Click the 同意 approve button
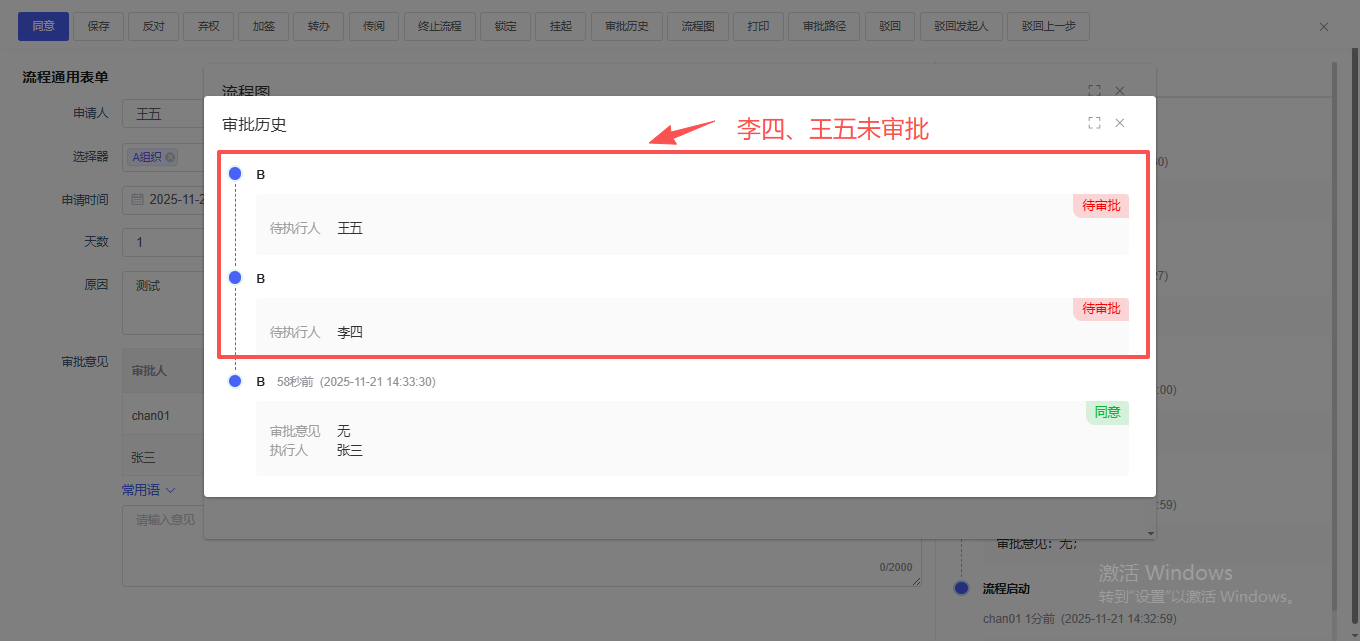This screenshot has height=641, width=1360. pos(43,26)
